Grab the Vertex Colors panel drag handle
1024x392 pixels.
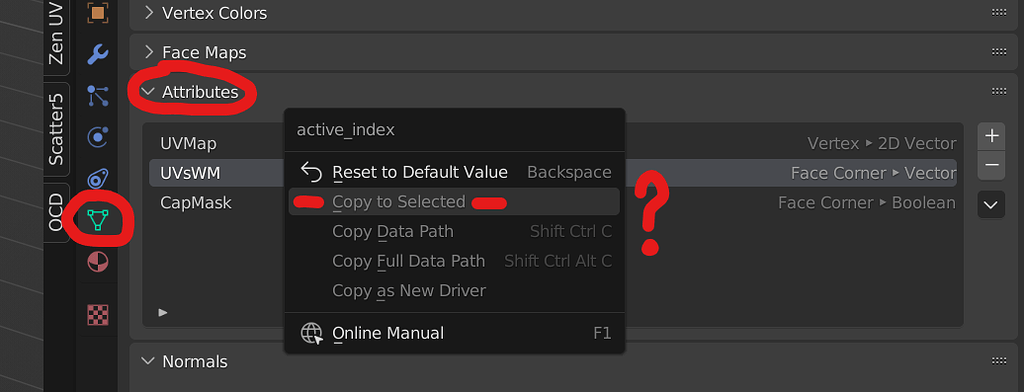(999, 12)
